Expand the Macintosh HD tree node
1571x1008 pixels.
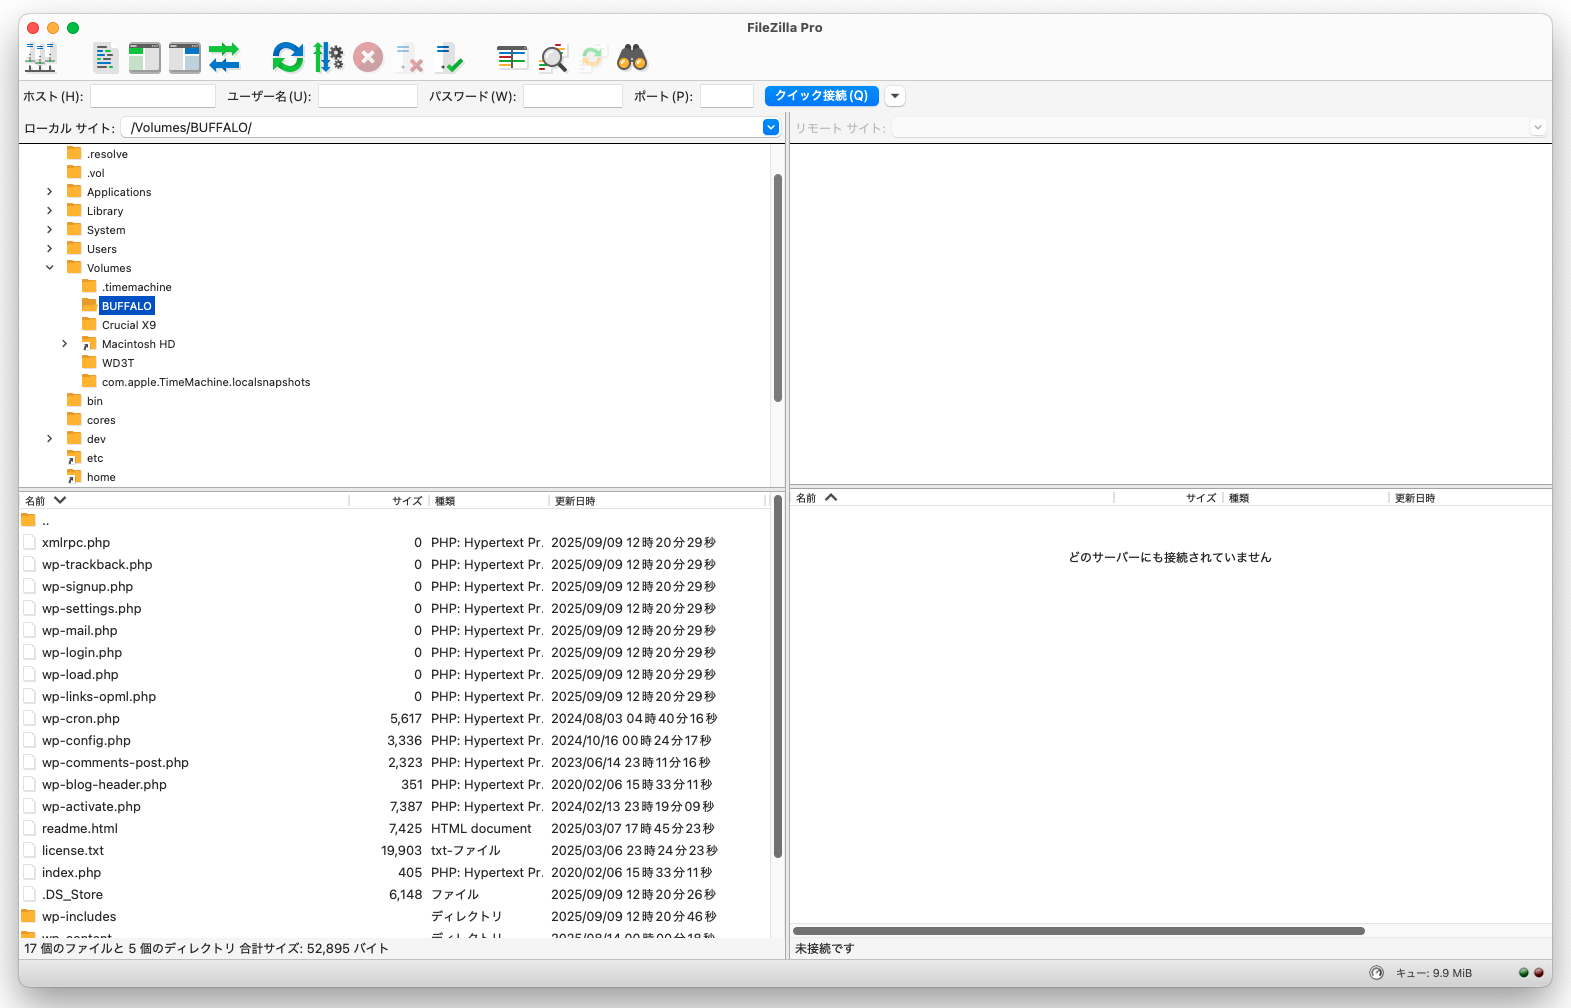click(65, 343)
